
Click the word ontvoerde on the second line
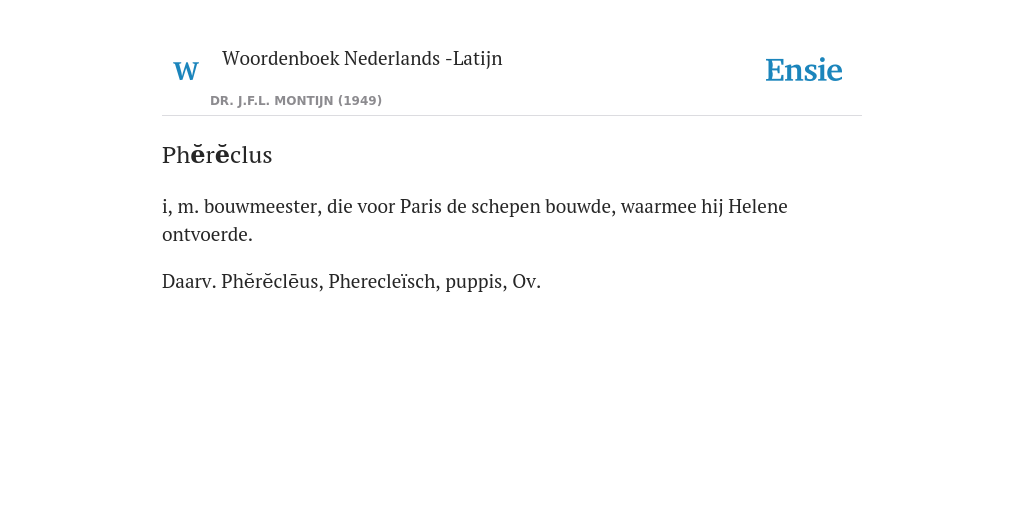[207, 234]
